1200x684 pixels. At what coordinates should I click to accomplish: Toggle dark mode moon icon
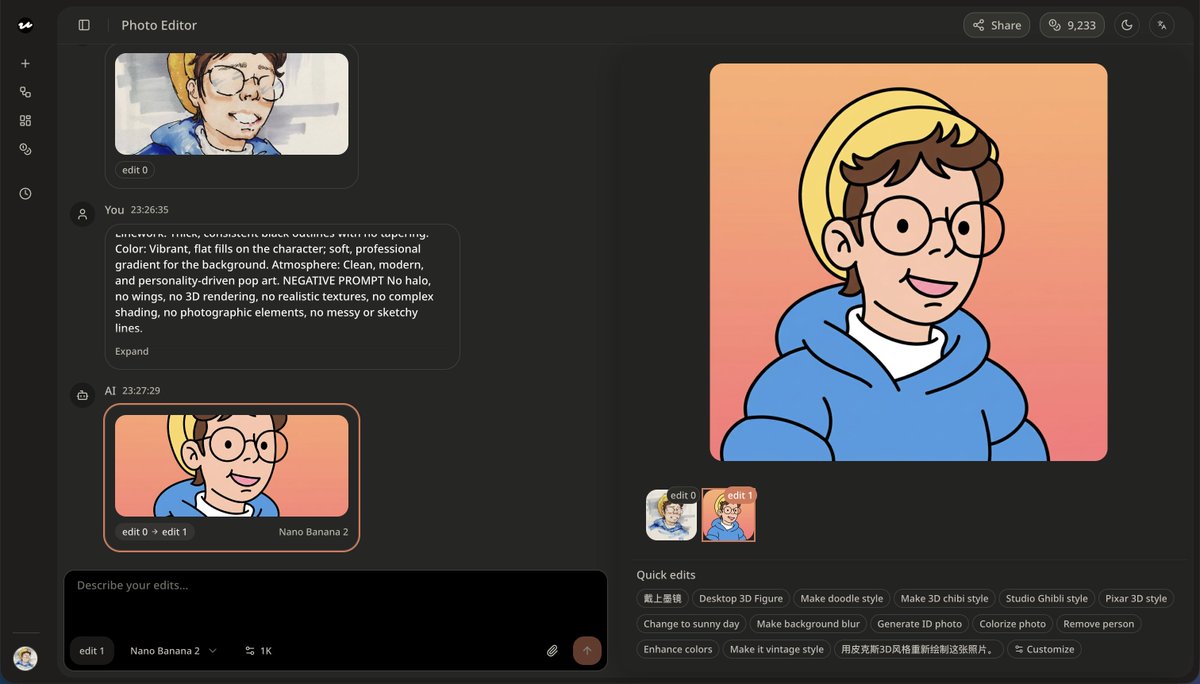1127,25
